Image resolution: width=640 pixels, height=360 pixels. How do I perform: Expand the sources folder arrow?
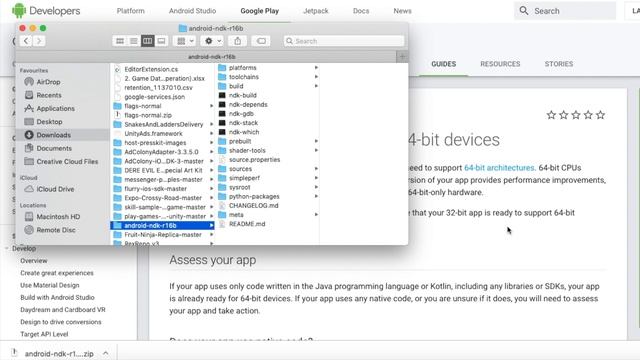[316, 169]
